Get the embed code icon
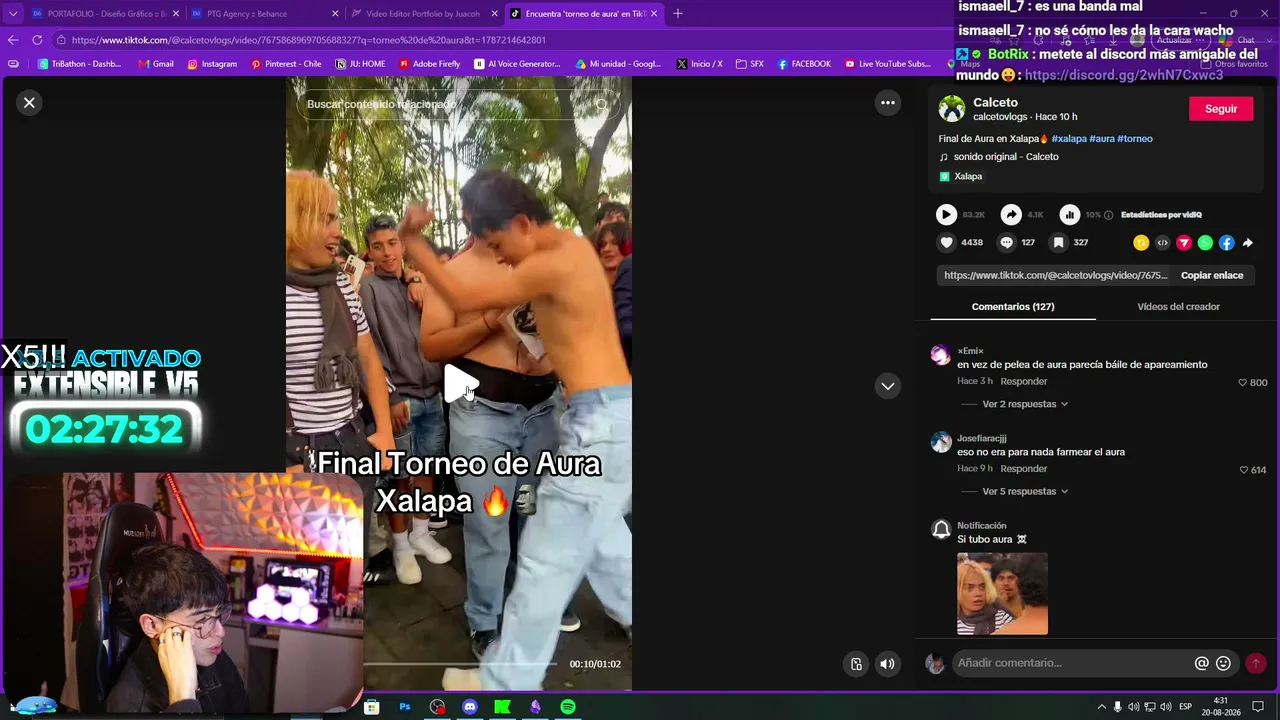The image size is (1280, 720). click(1162, 243)
